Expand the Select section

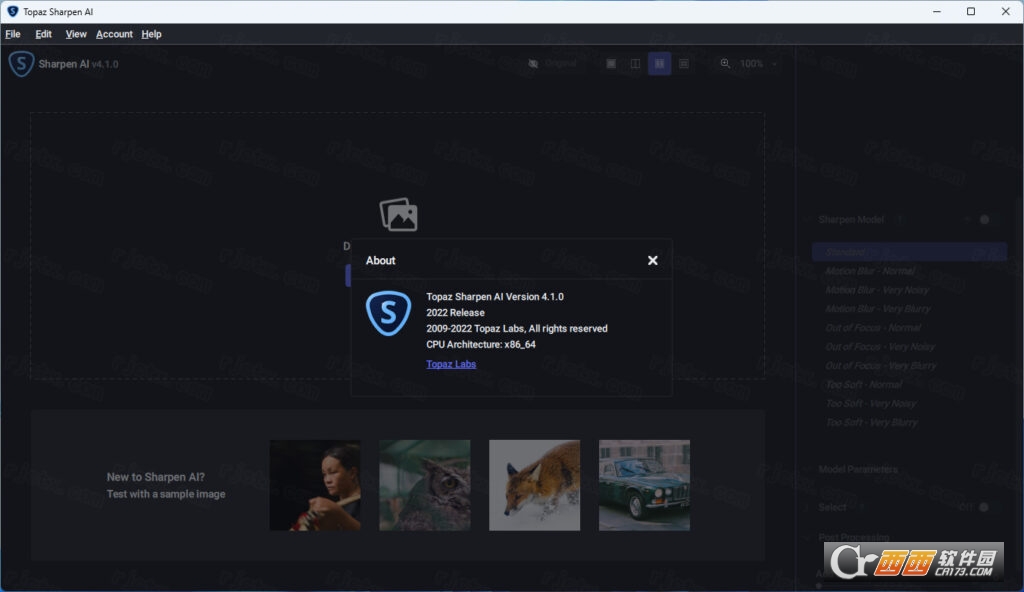coord(832,507)
